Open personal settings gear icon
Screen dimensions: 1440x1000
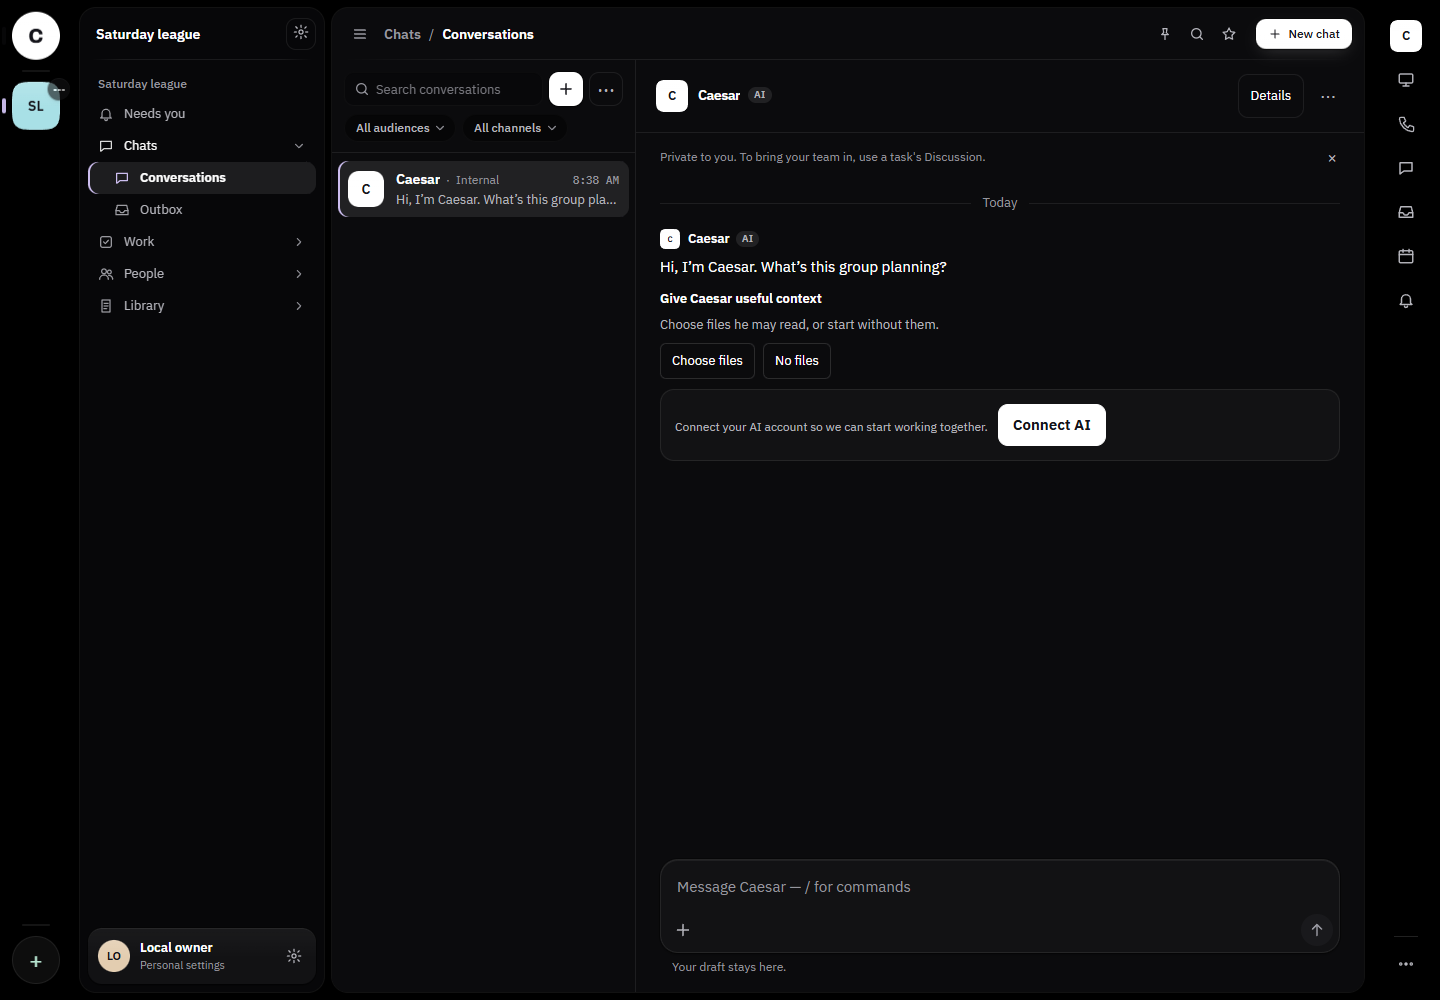[294, 956]
